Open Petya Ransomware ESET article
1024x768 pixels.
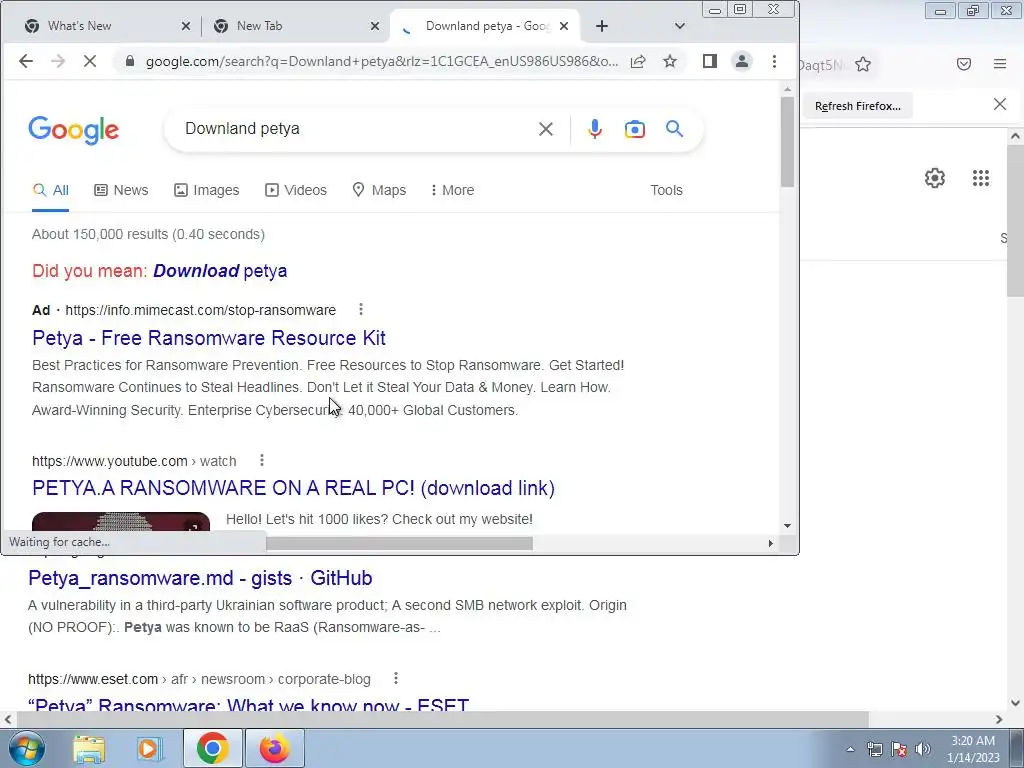248,704
